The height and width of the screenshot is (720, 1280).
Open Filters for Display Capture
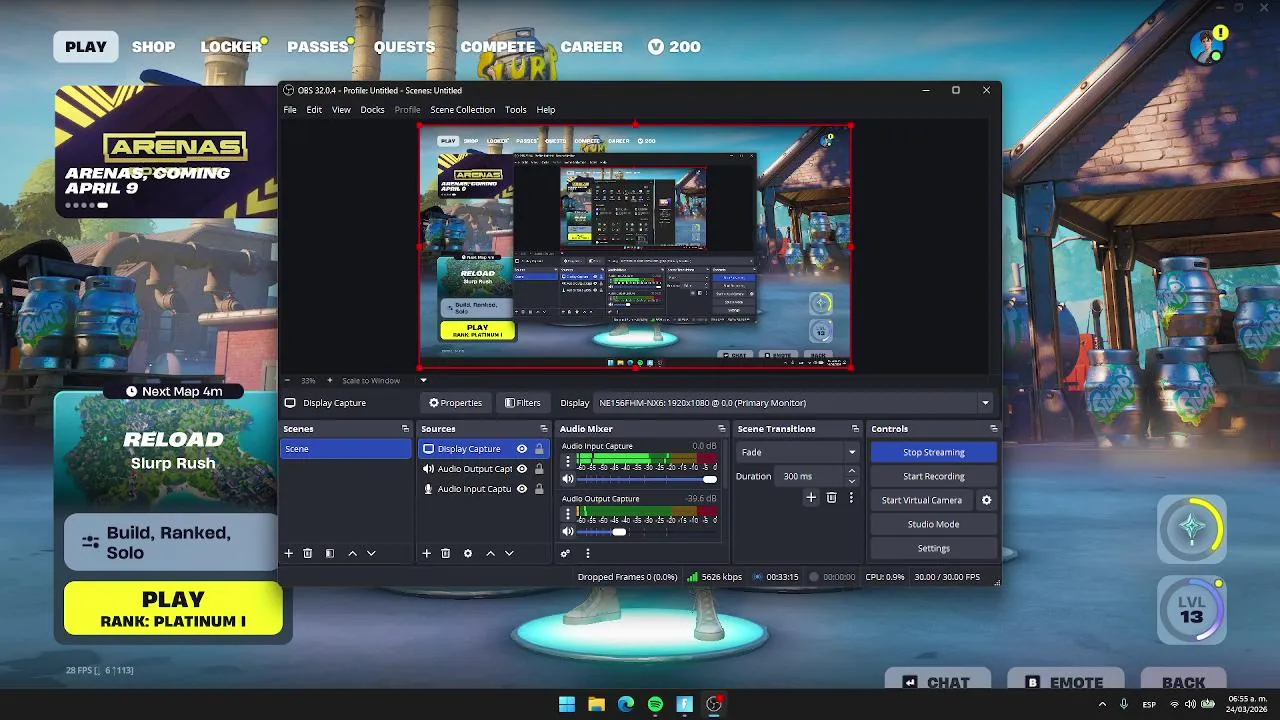(x=523, y=403)
